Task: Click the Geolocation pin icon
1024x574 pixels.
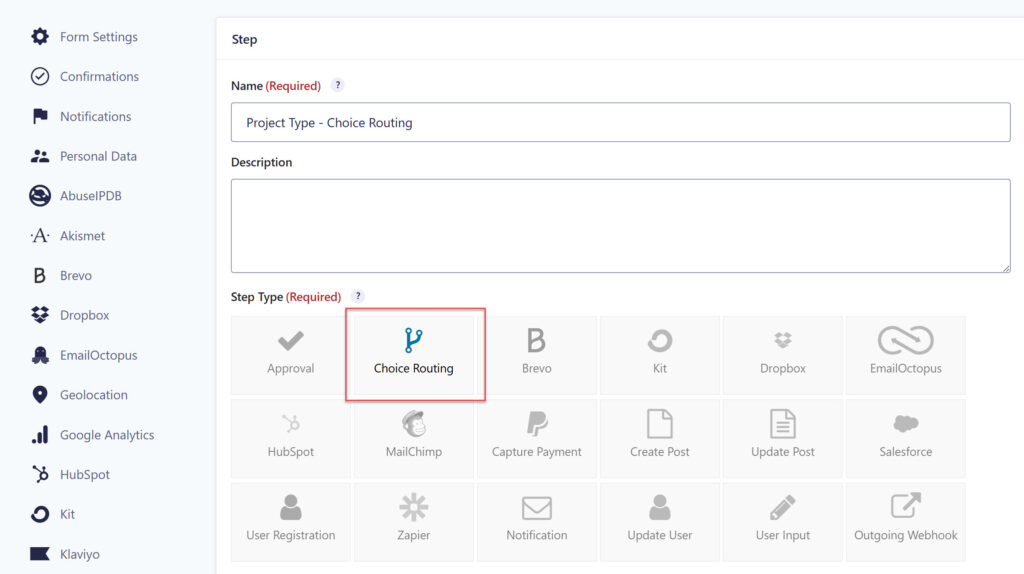Action: coord(40,394)
